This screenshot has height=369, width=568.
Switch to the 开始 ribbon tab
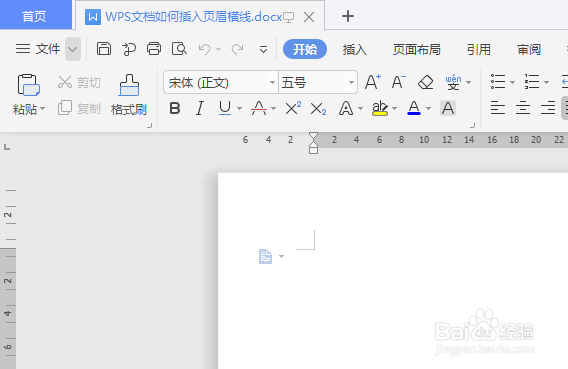[x=305, y=49]
